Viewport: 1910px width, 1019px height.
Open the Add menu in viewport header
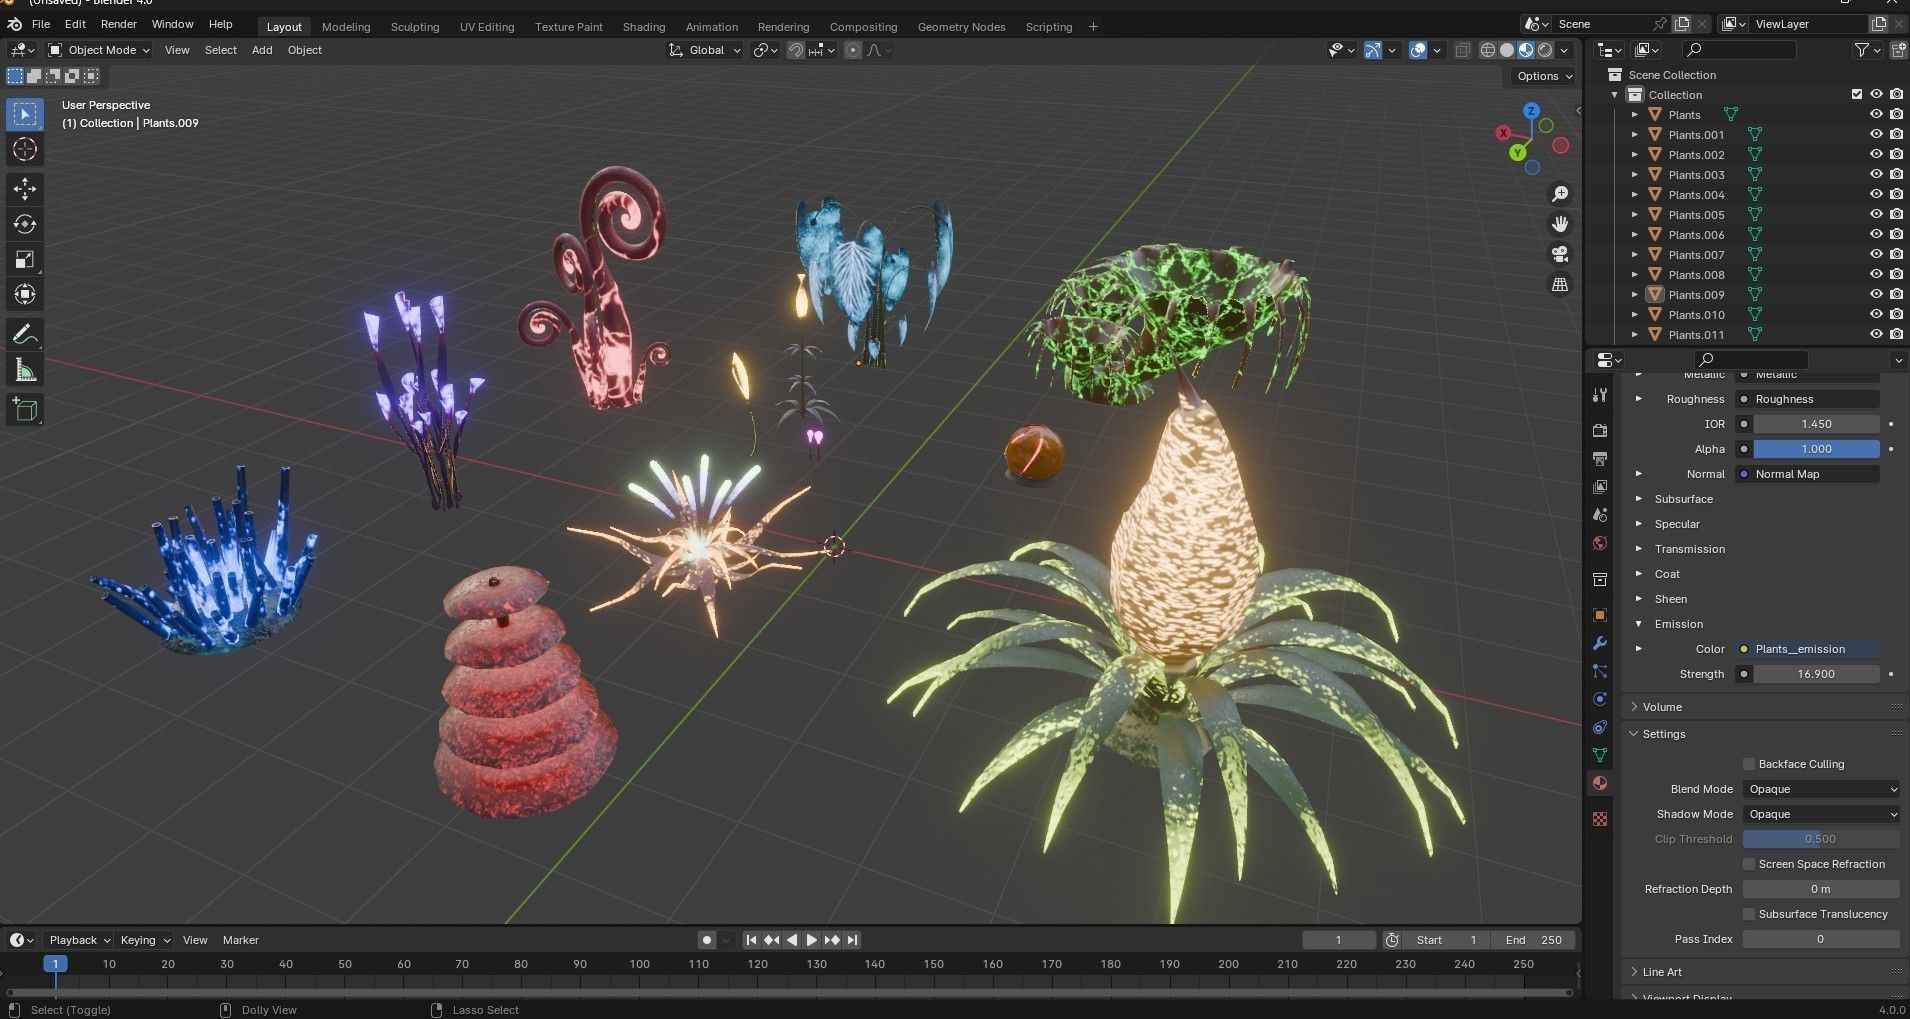tap(262, 50)
